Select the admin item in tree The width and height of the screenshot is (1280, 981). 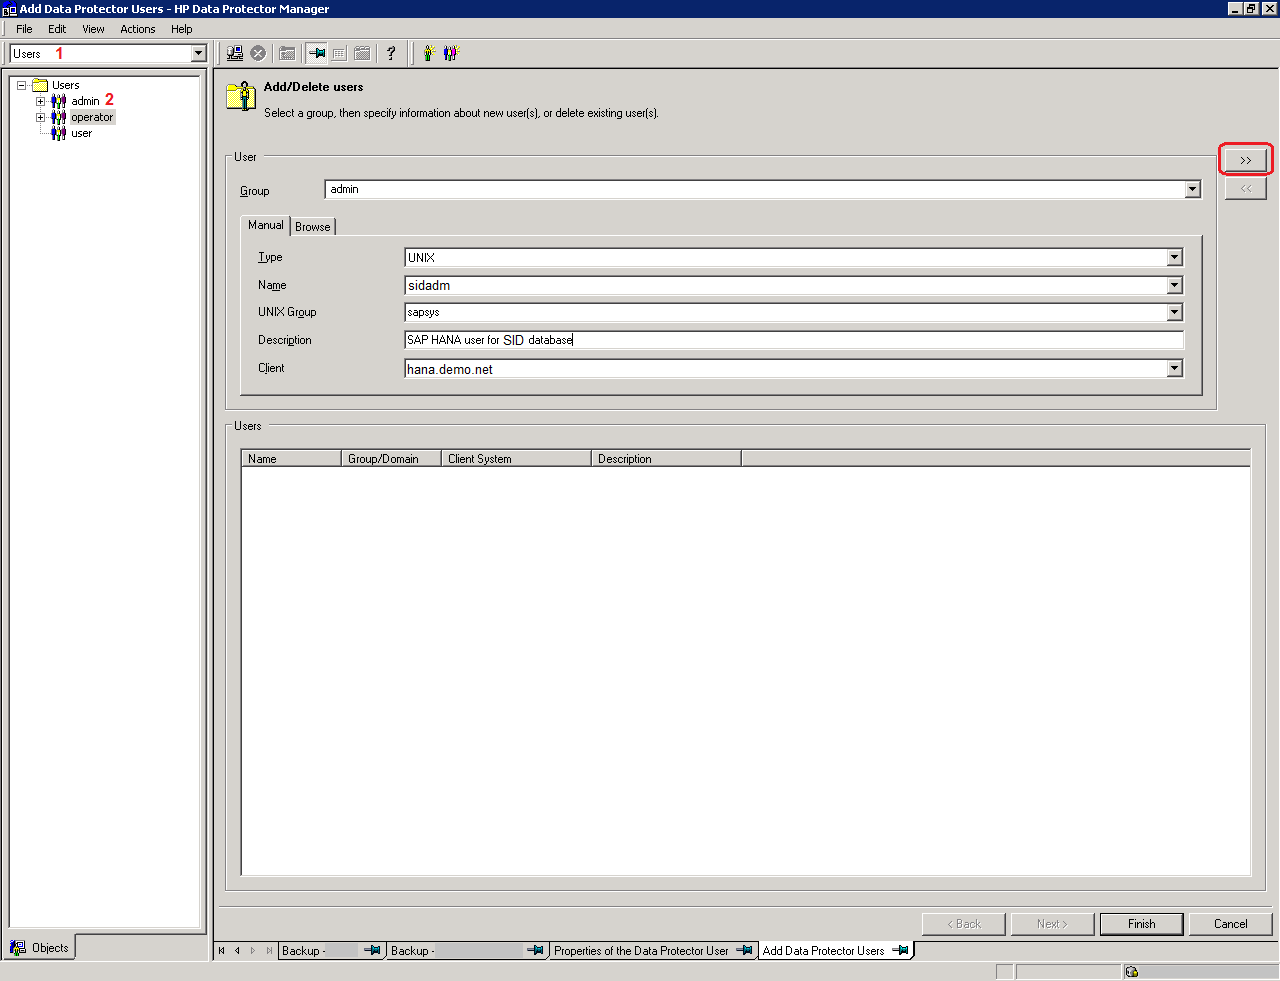pos(85,101)
